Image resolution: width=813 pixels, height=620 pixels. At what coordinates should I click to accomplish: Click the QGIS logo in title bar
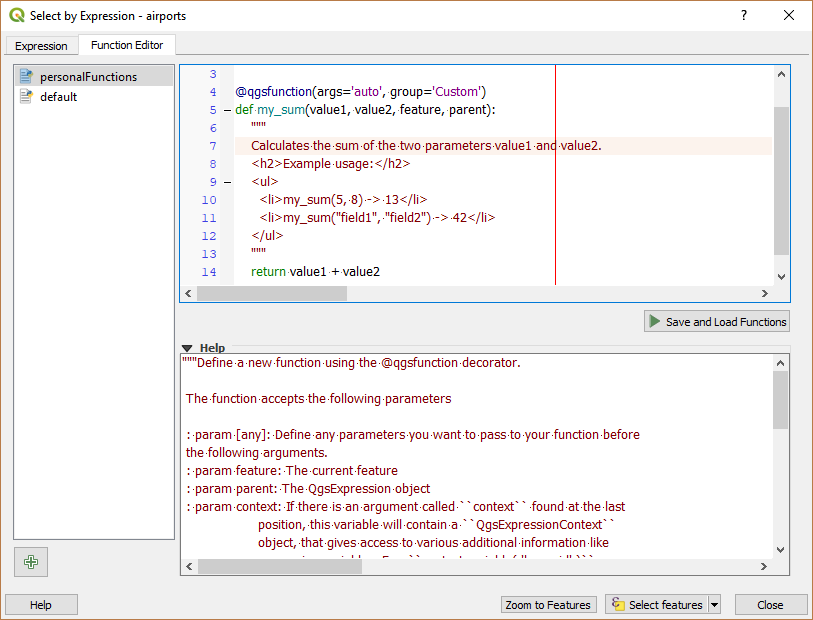click(x=16, y=16)
